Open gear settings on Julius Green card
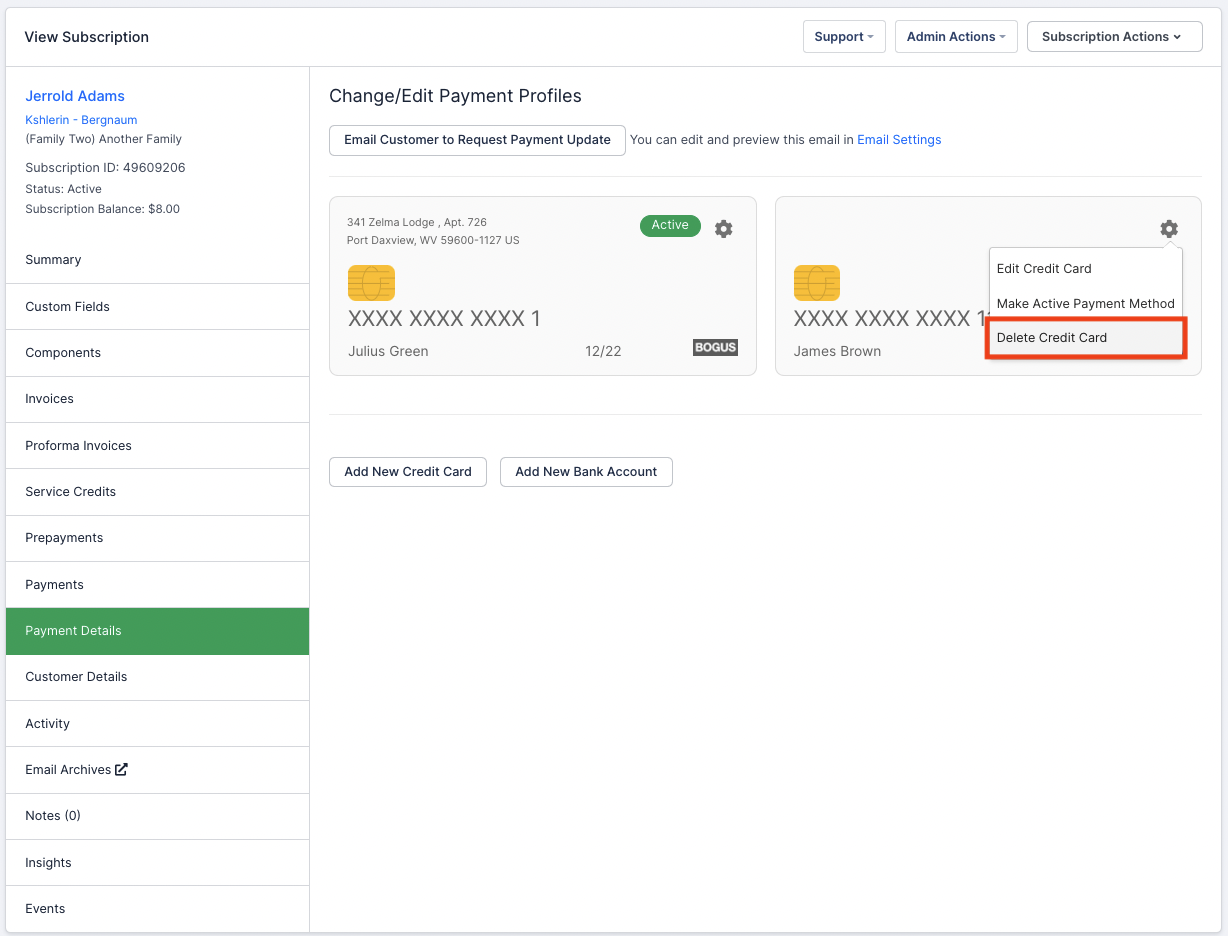 tap(724, 229)
